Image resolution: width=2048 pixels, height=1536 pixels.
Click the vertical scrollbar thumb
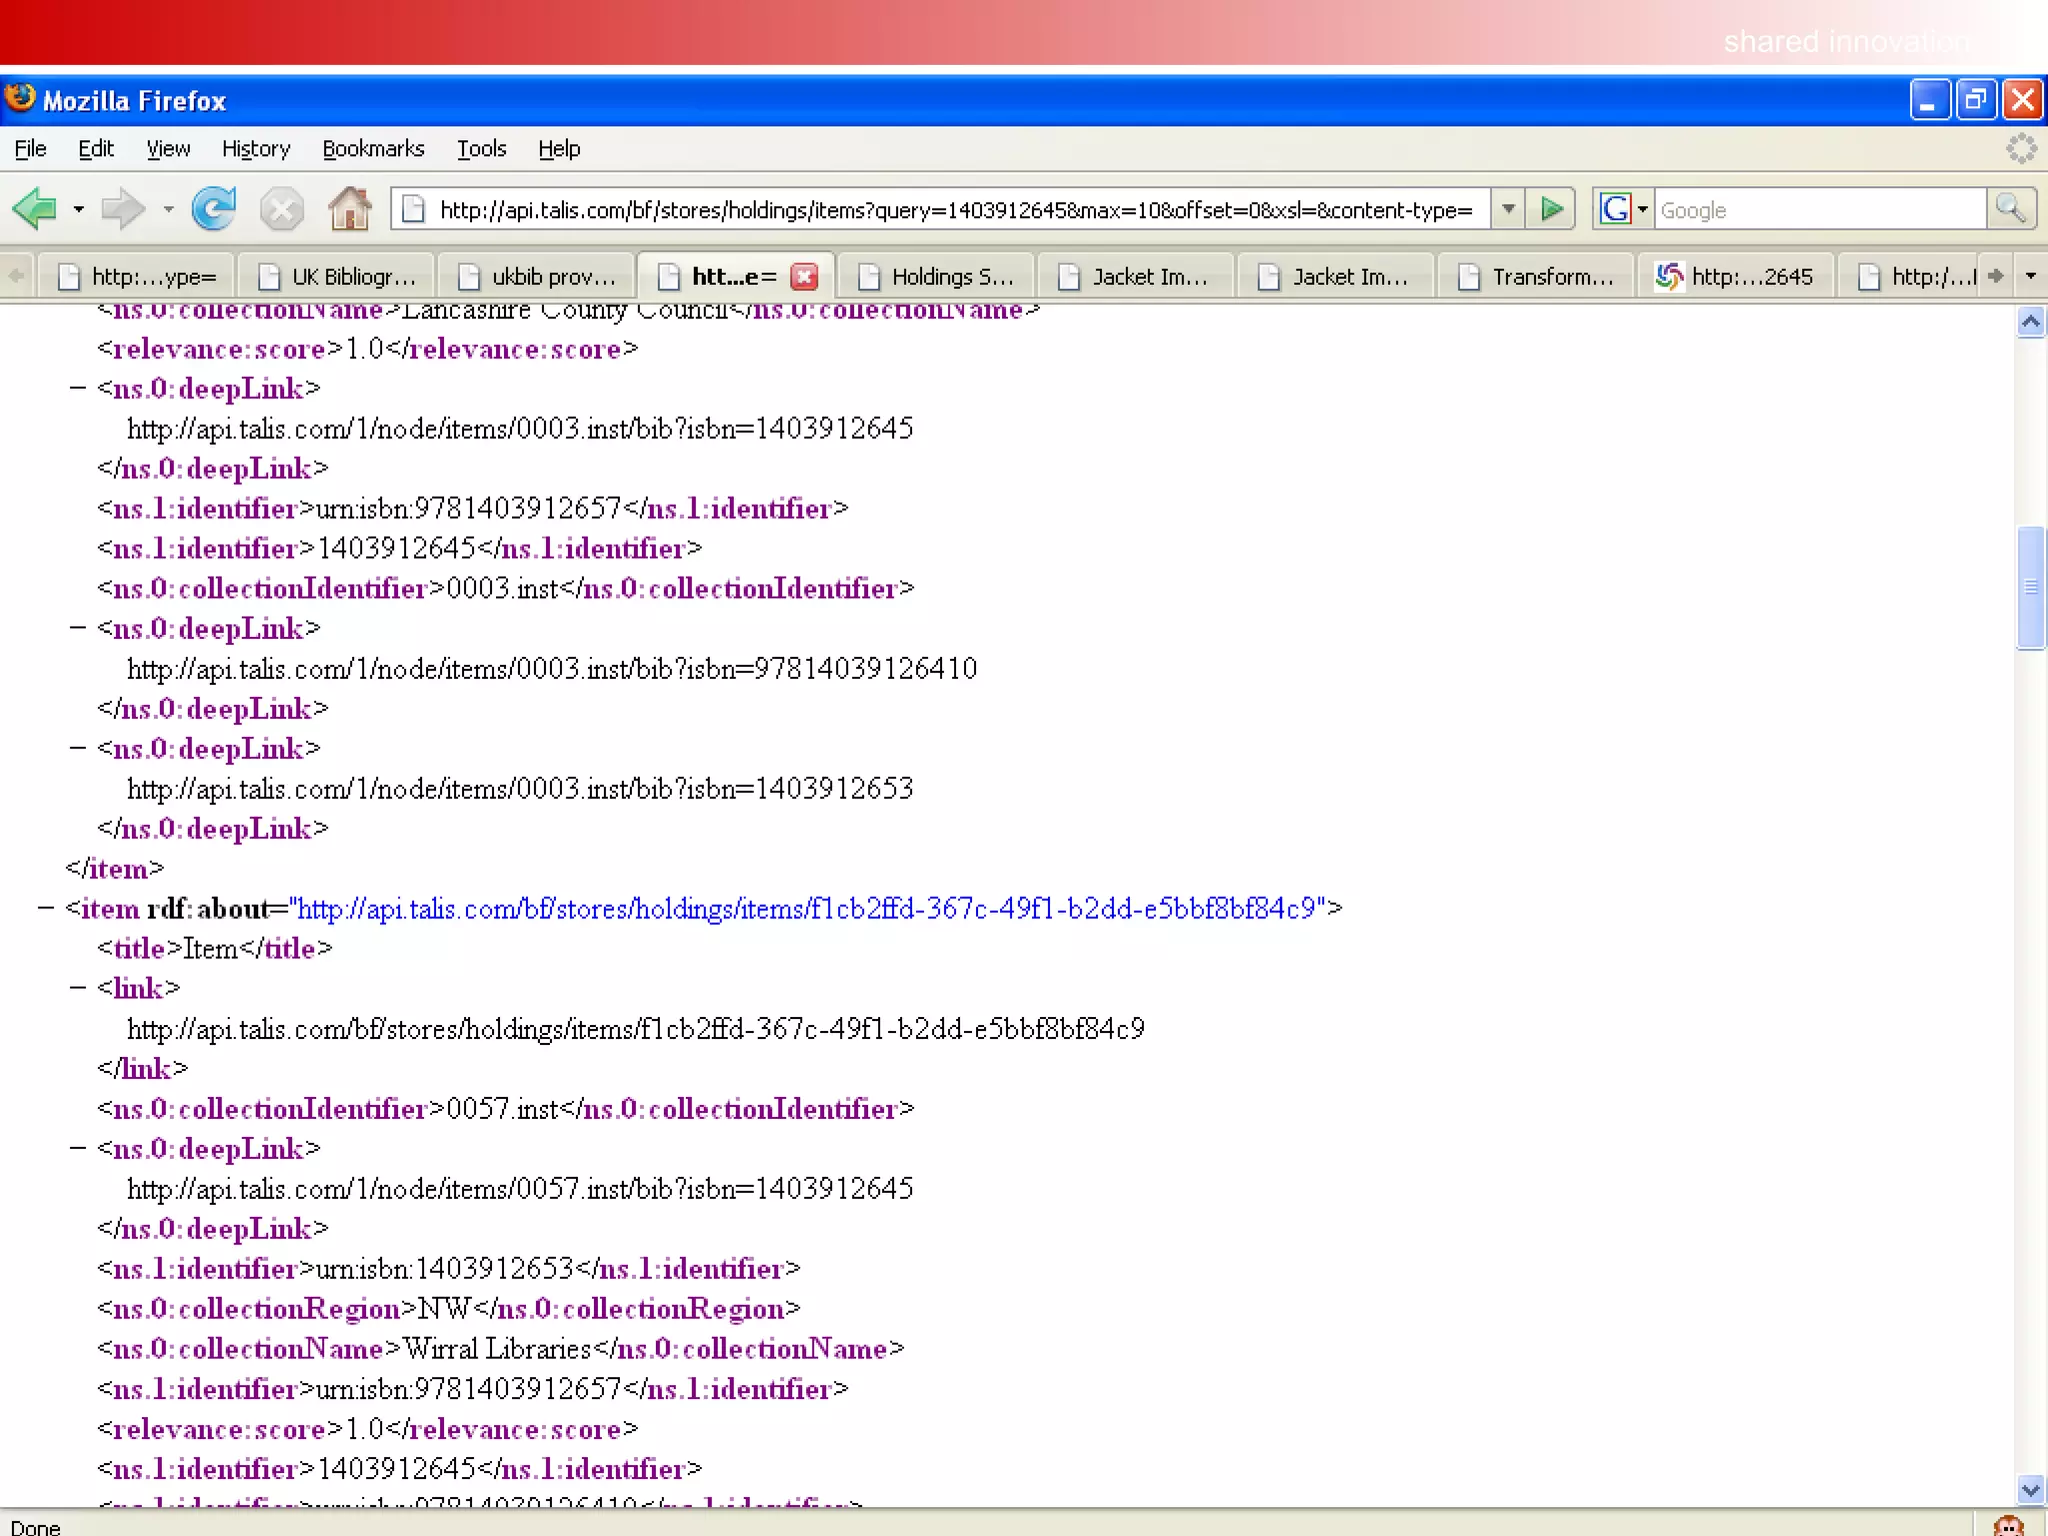2030,588
